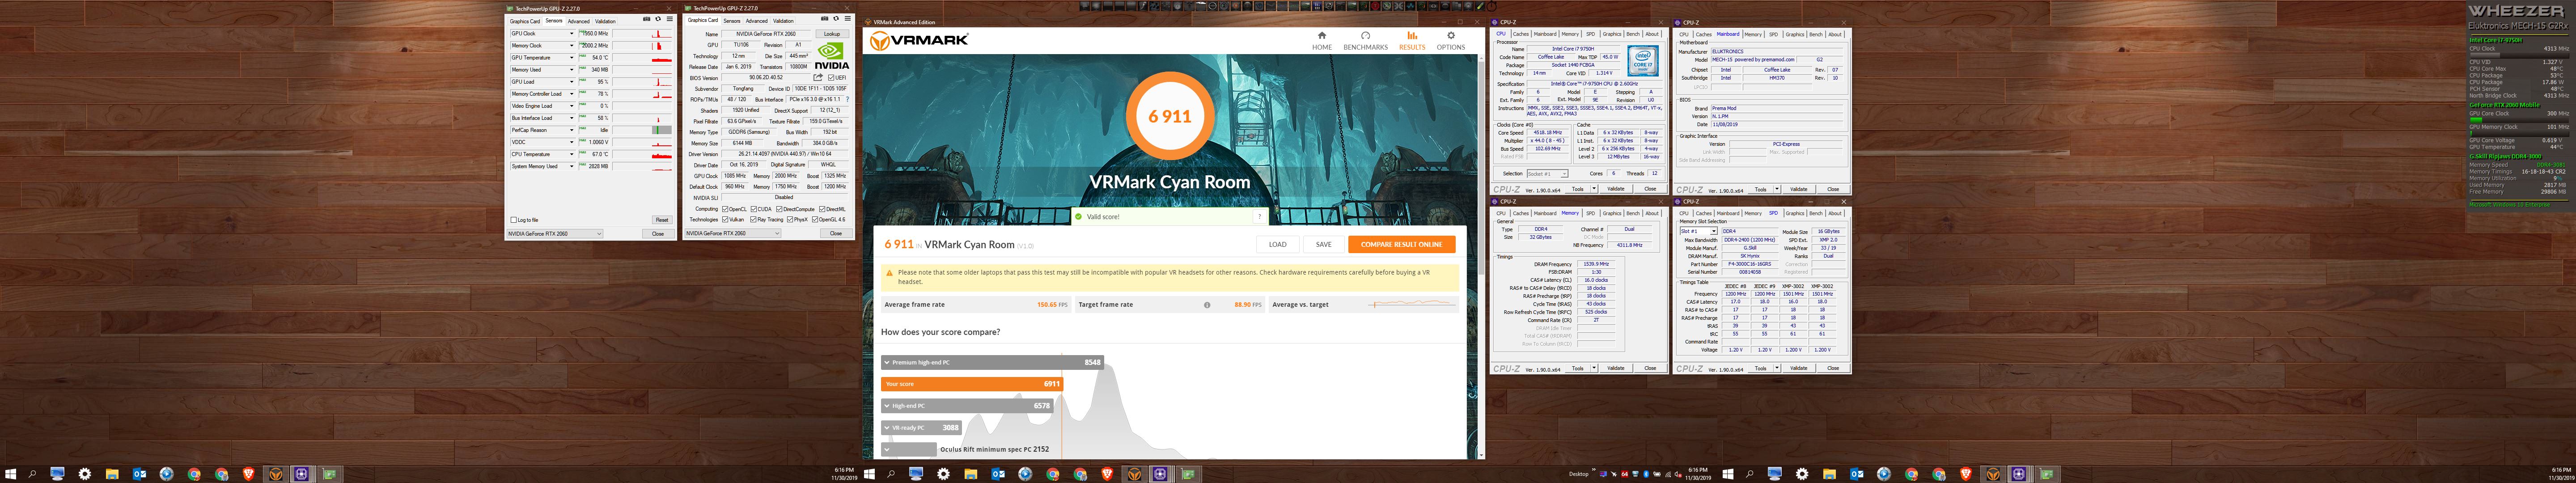This screenshot has height=483, width=2576.
Task: Click info icon next to Target frame rate
Action: 1207,305
